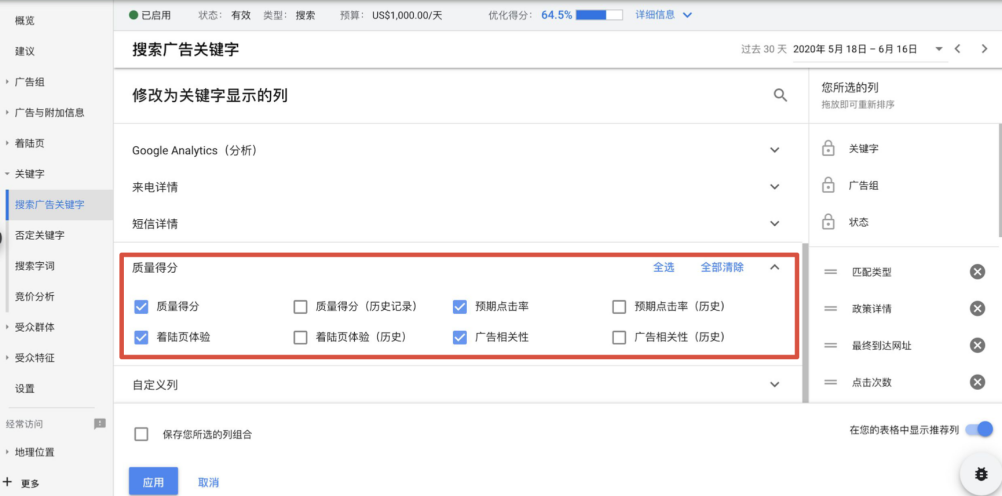Click the plus icon for 更多
Screen dimensions: 1002x496
8,482
